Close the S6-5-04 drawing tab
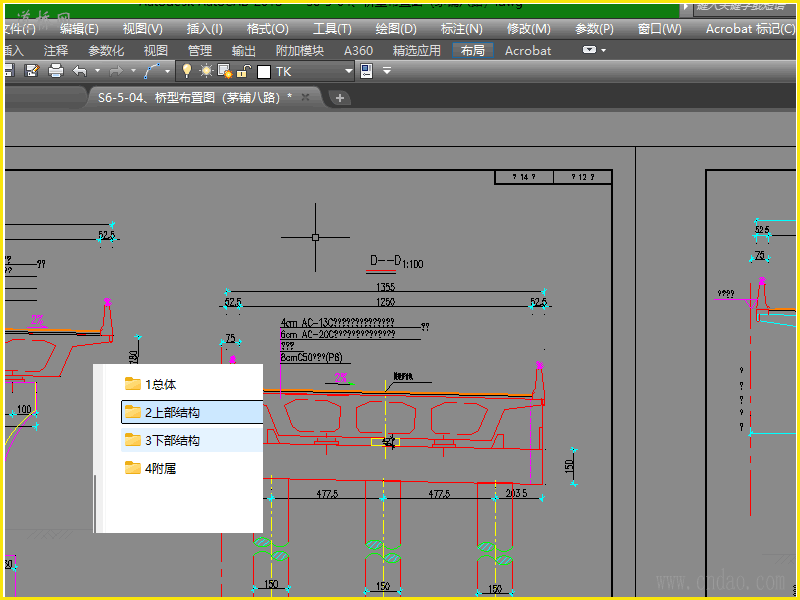Screen dimensions: 800x600 tap(306, 97)
